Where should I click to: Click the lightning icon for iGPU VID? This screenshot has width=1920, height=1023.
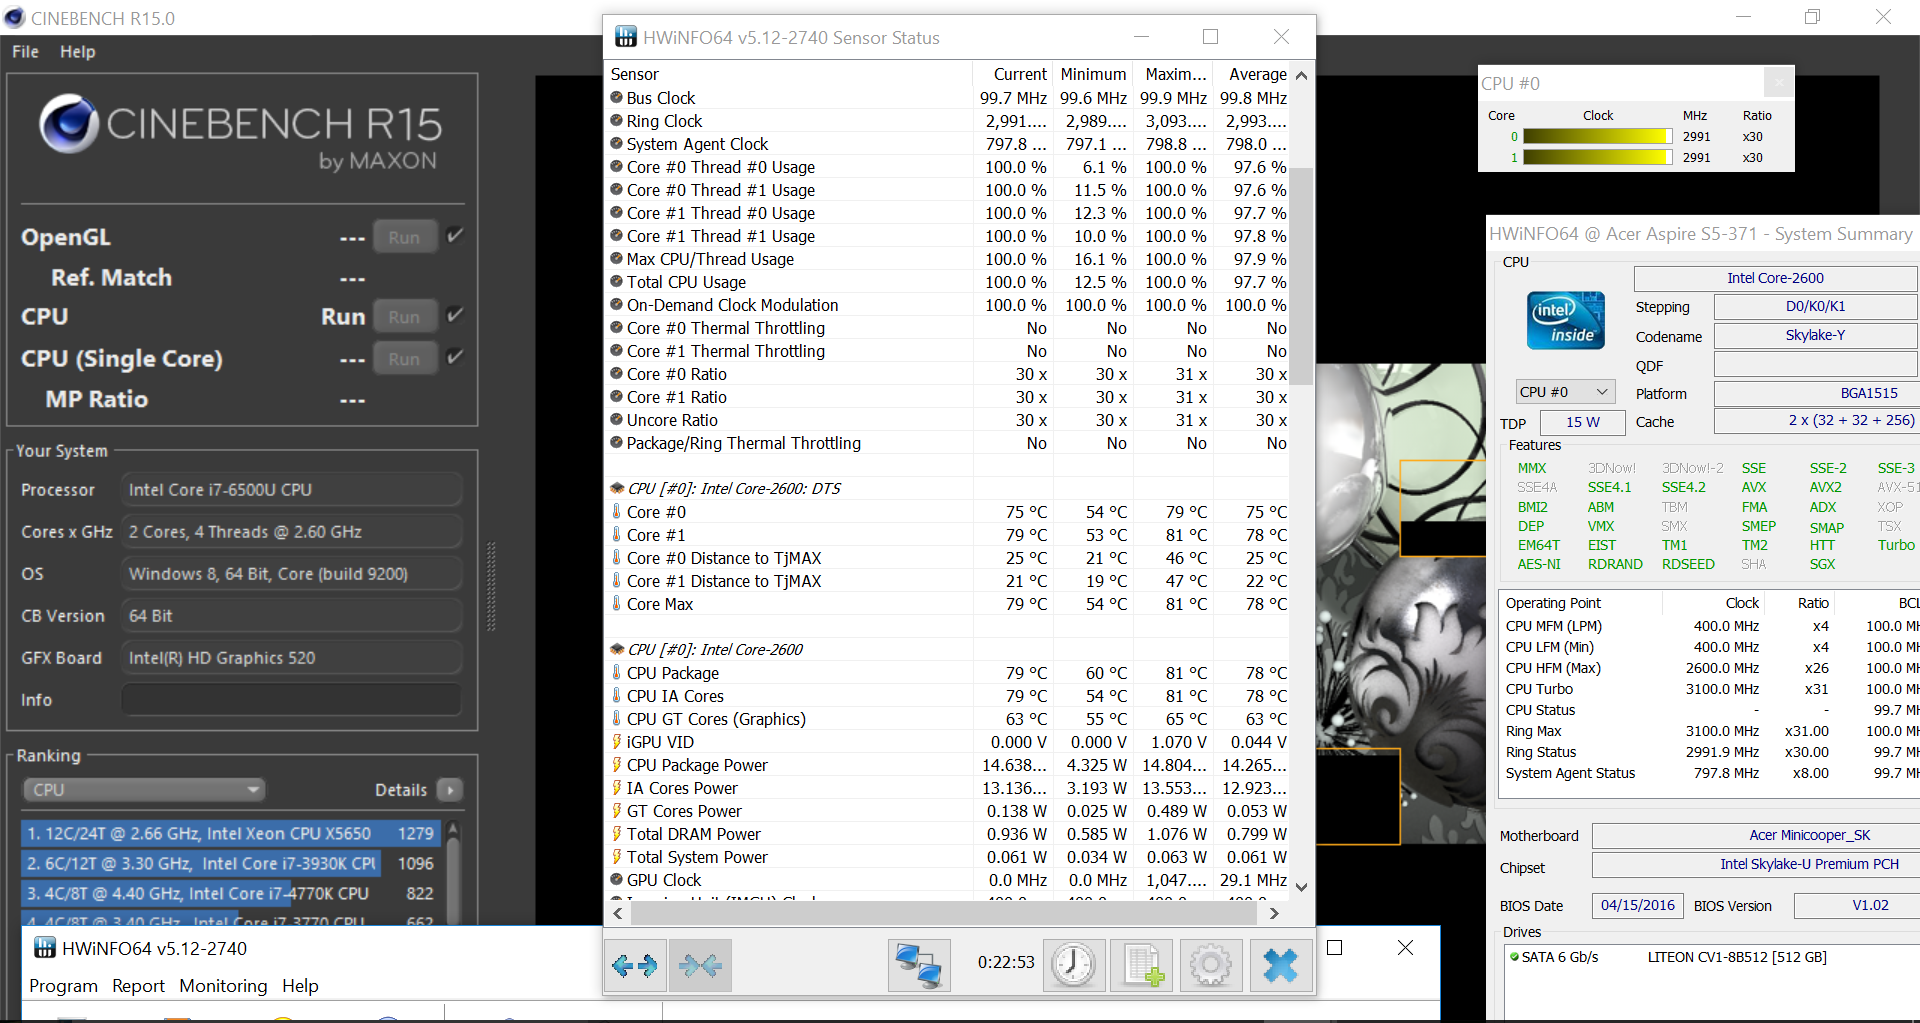click(x=617, y=741)
